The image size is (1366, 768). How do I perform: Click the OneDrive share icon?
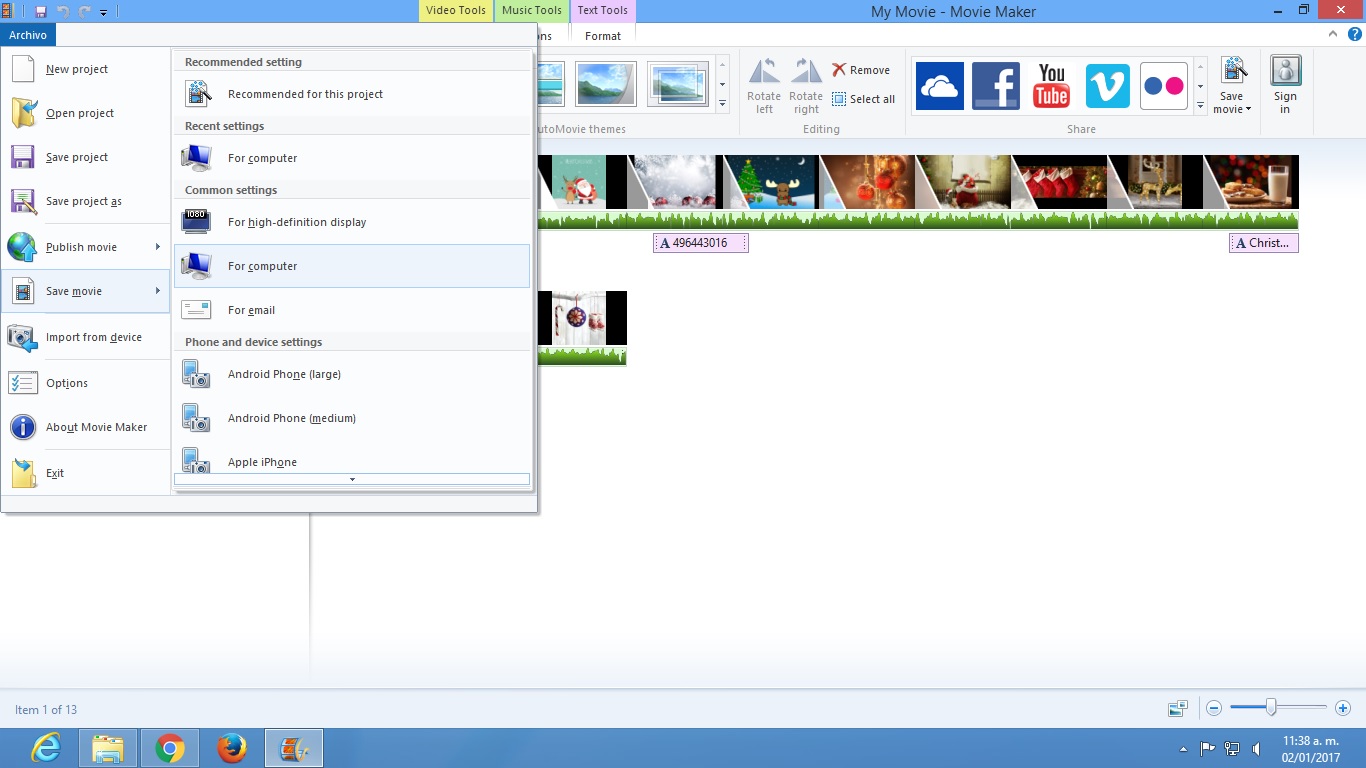tap(938, 86)
